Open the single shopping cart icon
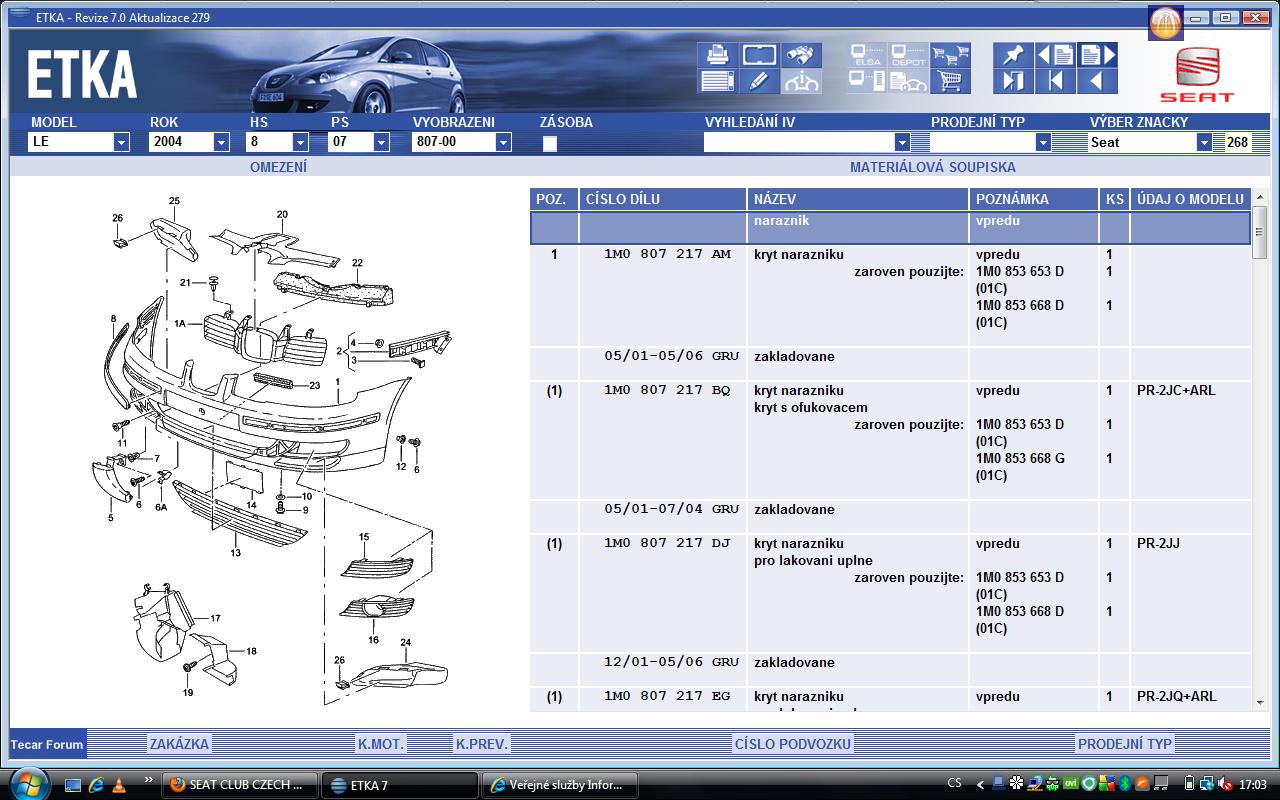This screenshot has height=800, width=1280. pos(950,81)
